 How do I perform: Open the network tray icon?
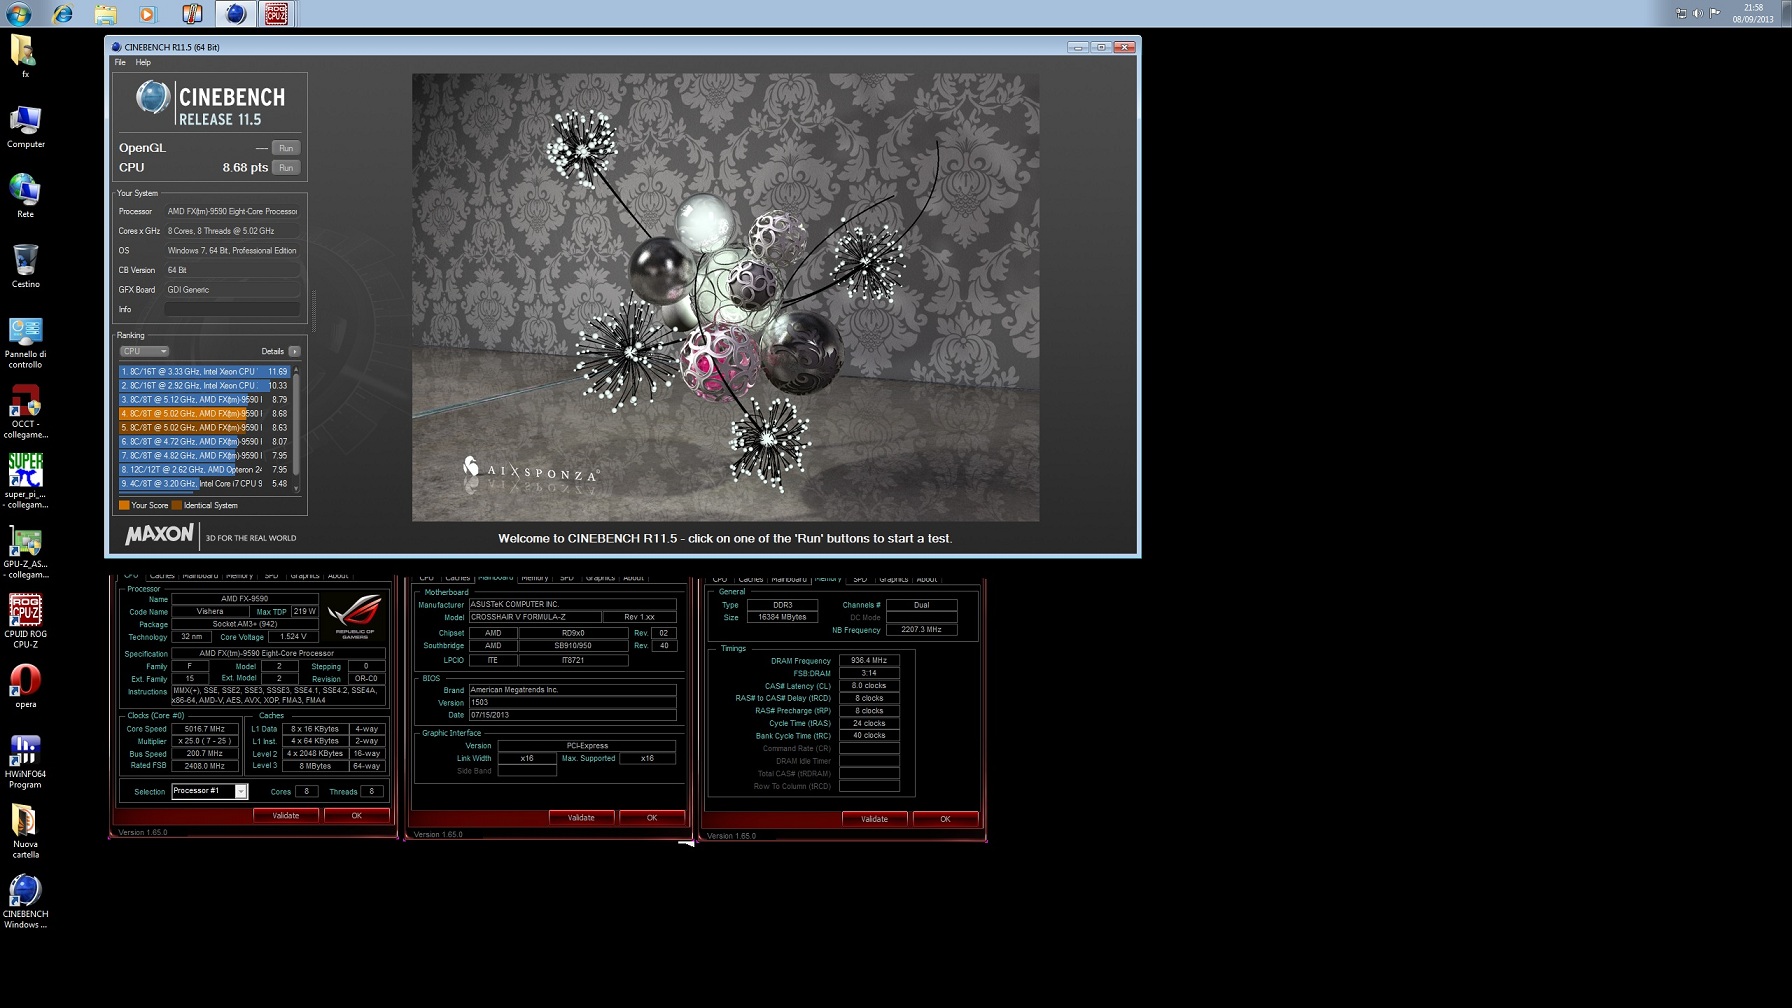1681,13
